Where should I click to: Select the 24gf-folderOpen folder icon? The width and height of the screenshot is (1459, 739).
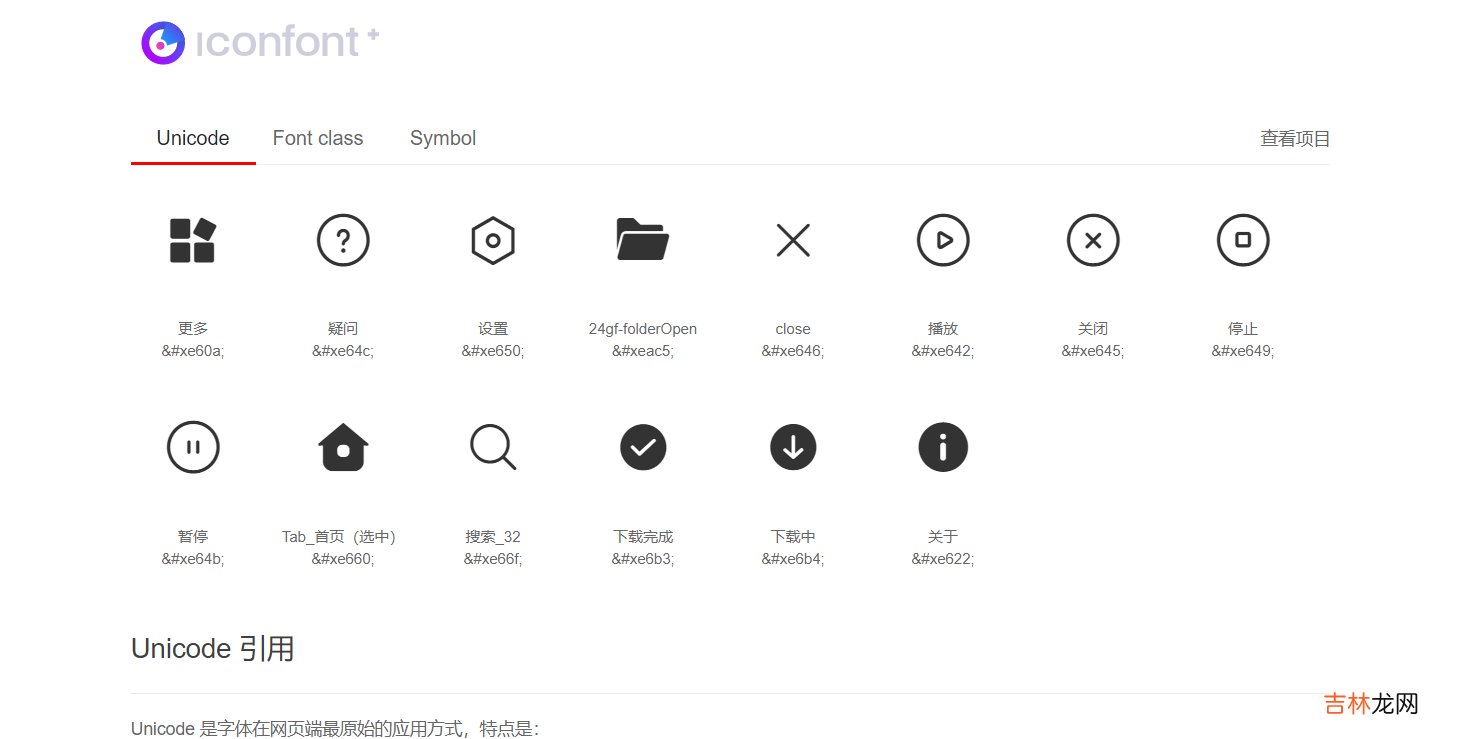tap(643, 239)
